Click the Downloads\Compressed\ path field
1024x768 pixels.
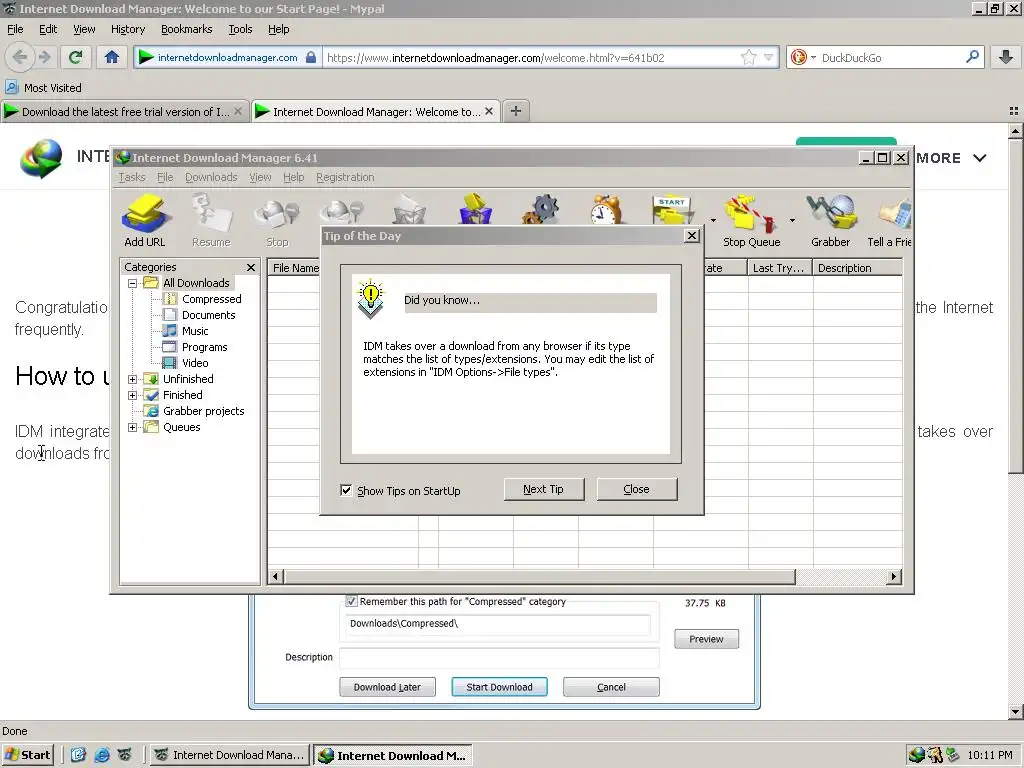point(498,624)
